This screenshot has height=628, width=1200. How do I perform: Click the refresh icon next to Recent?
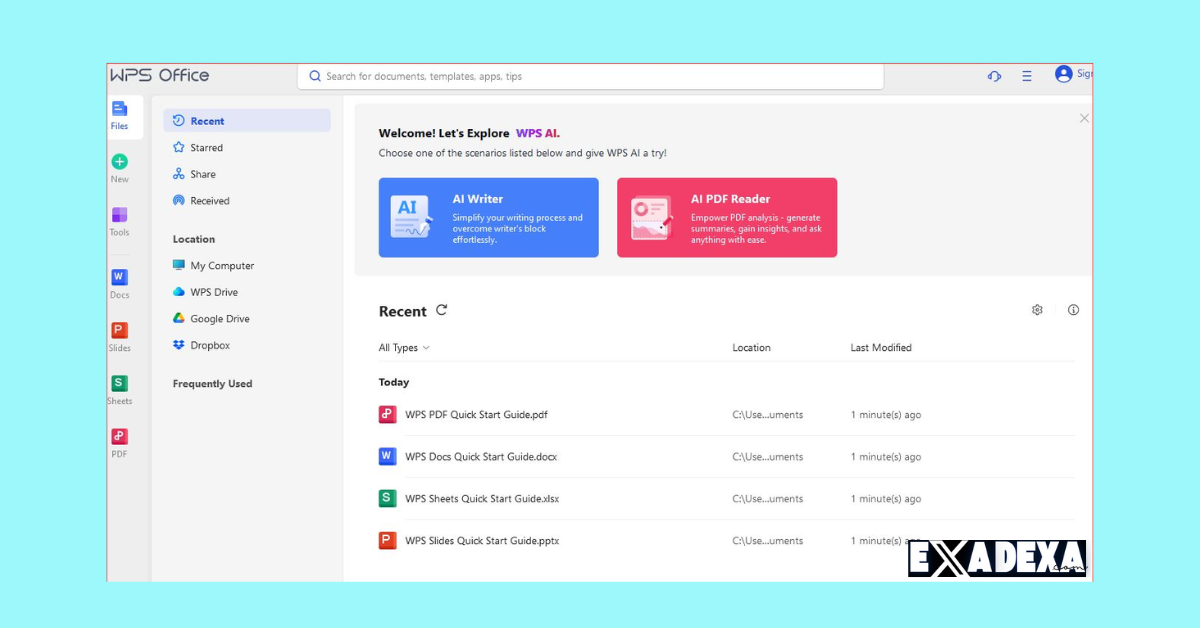tap(441, 310)
